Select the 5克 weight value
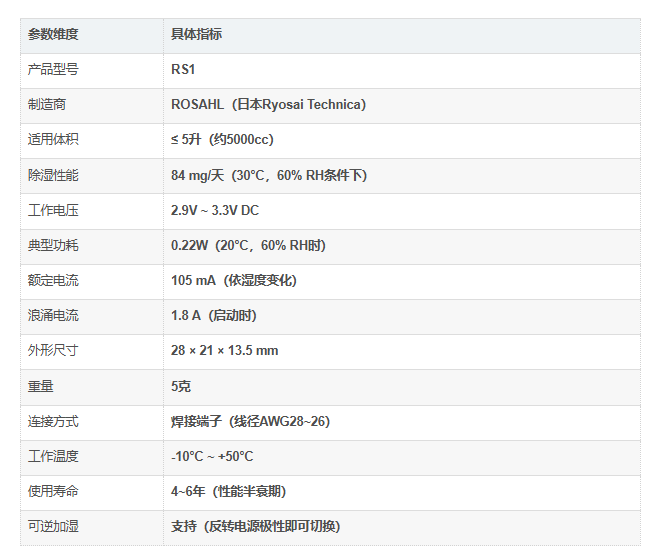Screen dimensions: 656x559 point(181,386)
